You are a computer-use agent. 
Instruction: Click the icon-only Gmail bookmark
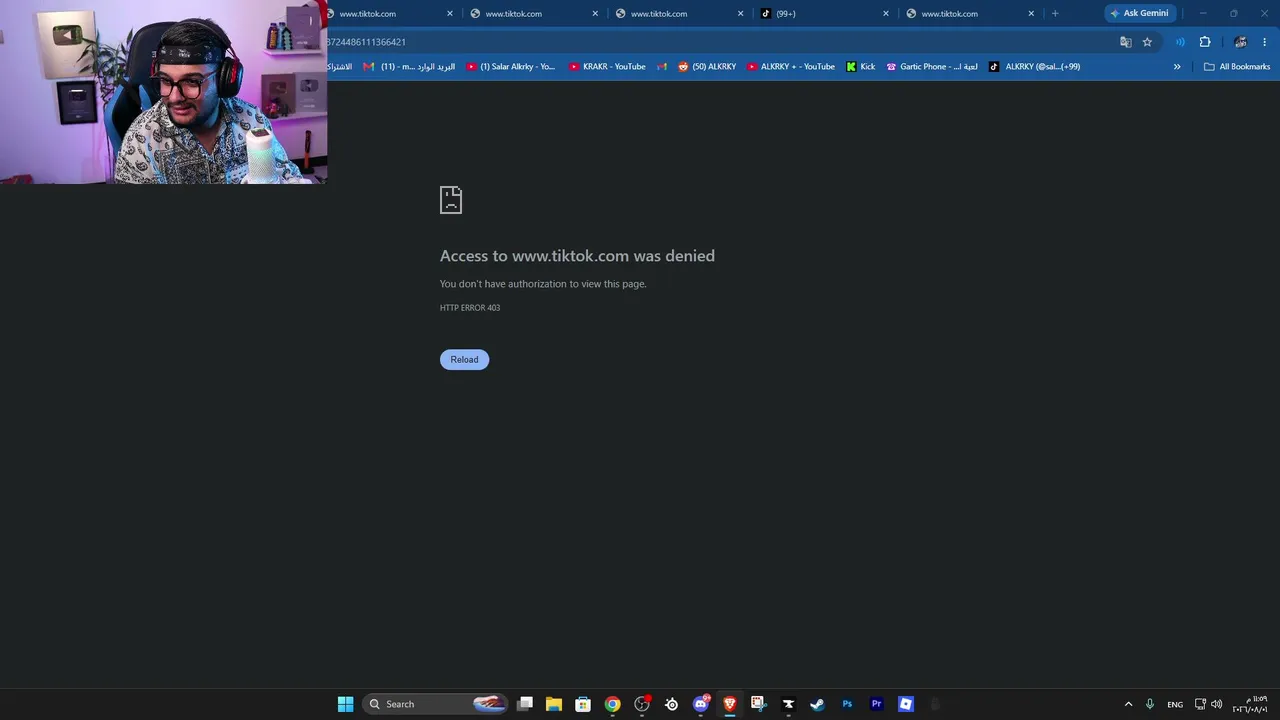tap(662, 67)
